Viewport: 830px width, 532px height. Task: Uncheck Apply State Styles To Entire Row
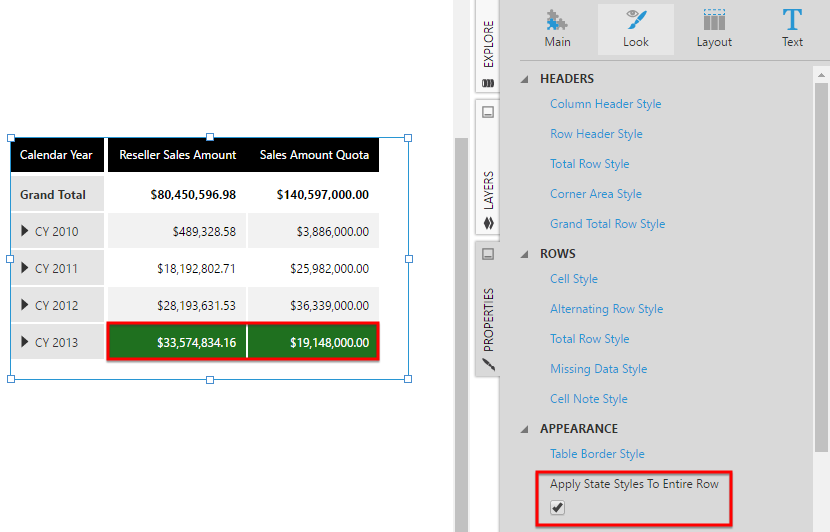point(557,508)
